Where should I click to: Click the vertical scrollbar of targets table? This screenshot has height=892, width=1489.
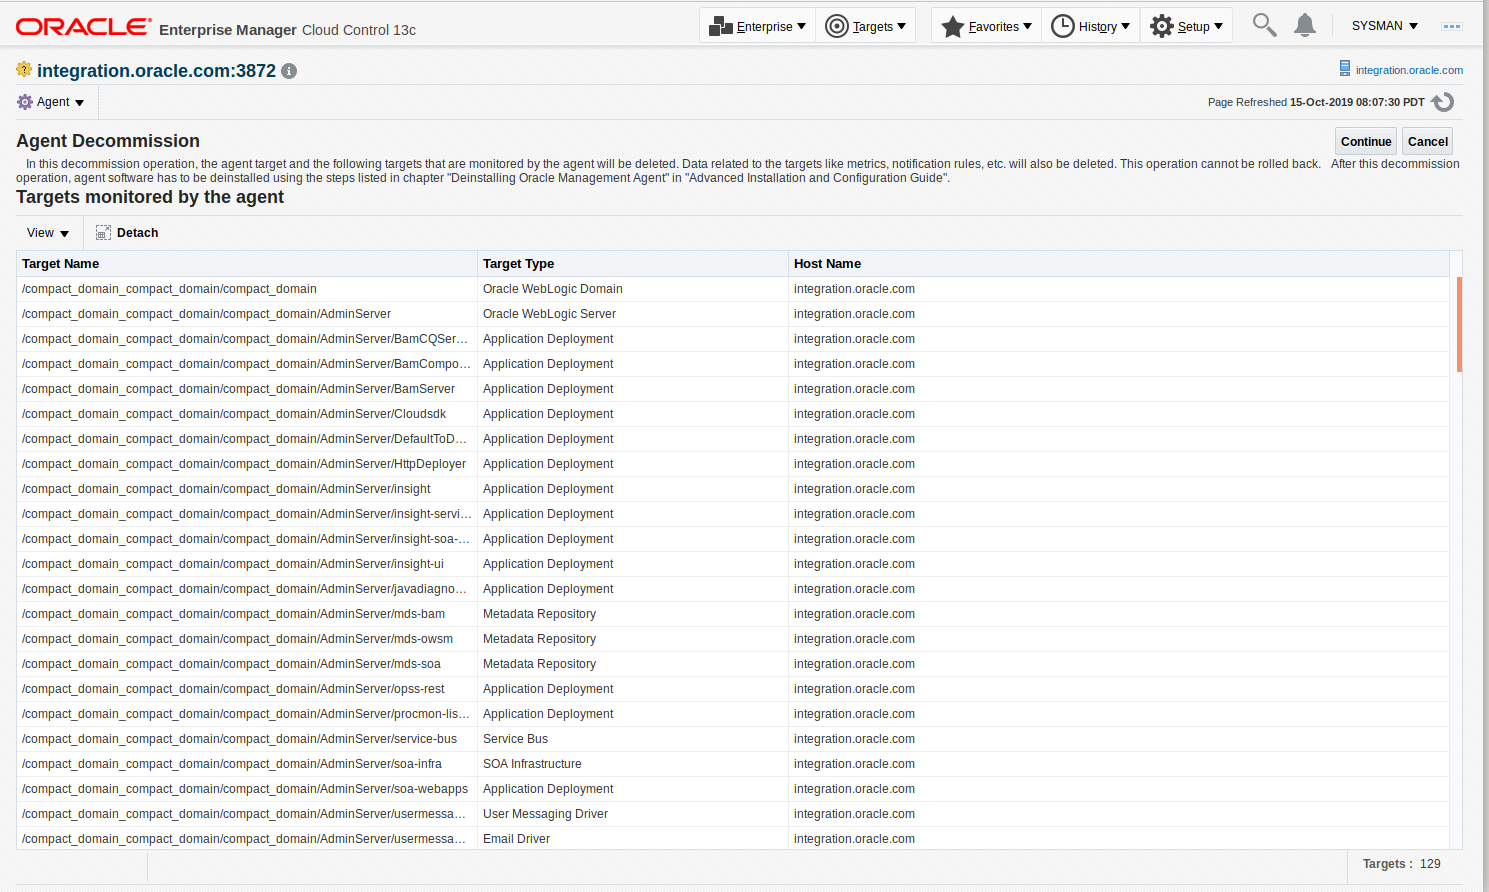[1459, 325]
